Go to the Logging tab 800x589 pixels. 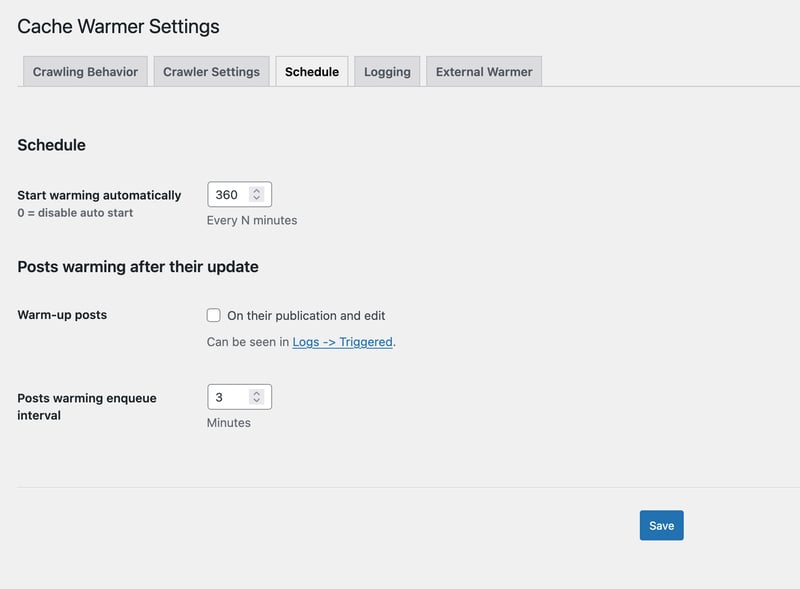coord(387,72)
